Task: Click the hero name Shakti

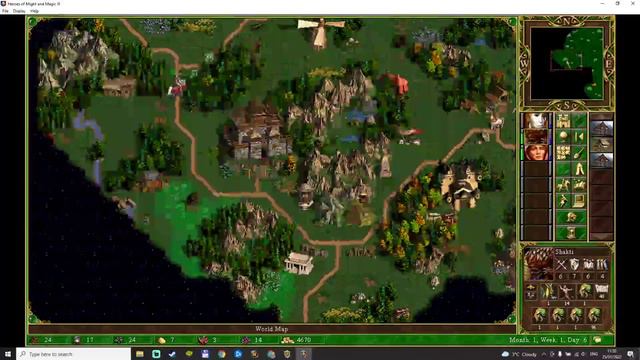Action: (x=564, y=252)
